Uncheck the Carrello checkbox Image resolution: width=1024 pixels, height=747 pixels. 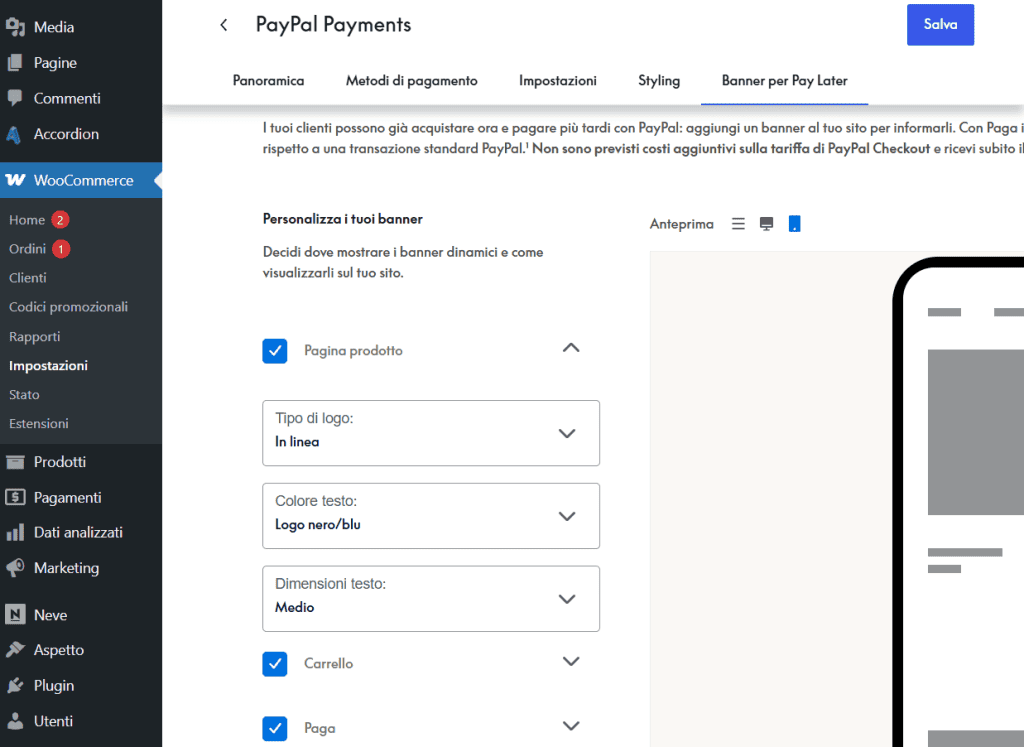coord(275,664)
